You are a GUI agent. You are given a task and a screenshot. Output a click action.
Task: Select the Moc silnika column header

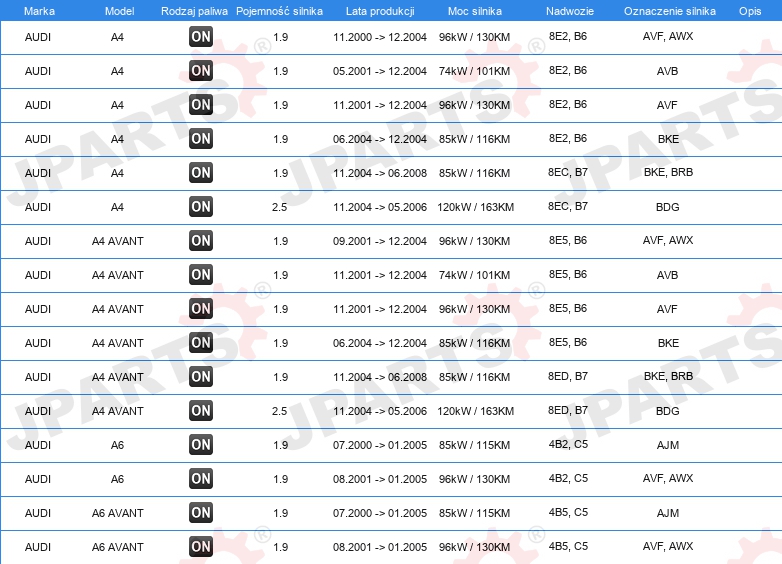click(x=475, y=11)
